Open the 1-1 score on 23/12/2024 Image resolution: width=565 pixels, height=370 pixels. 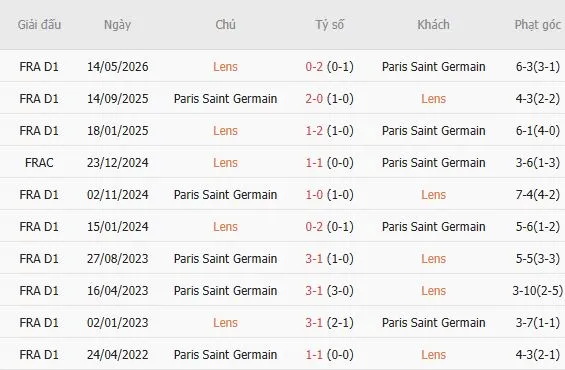pyautogui.click(x=314, y=163)
